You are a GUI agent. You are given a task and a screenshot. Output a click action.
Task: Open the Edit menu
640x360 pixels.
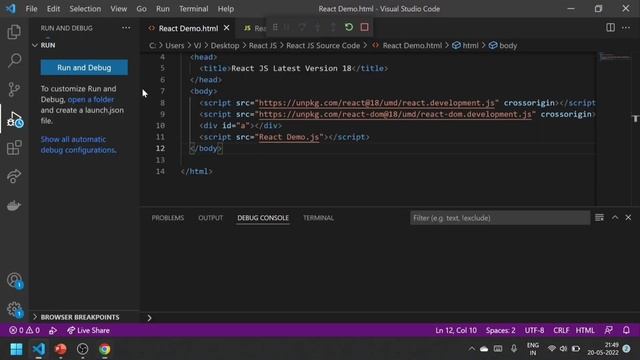click(53, 9)
